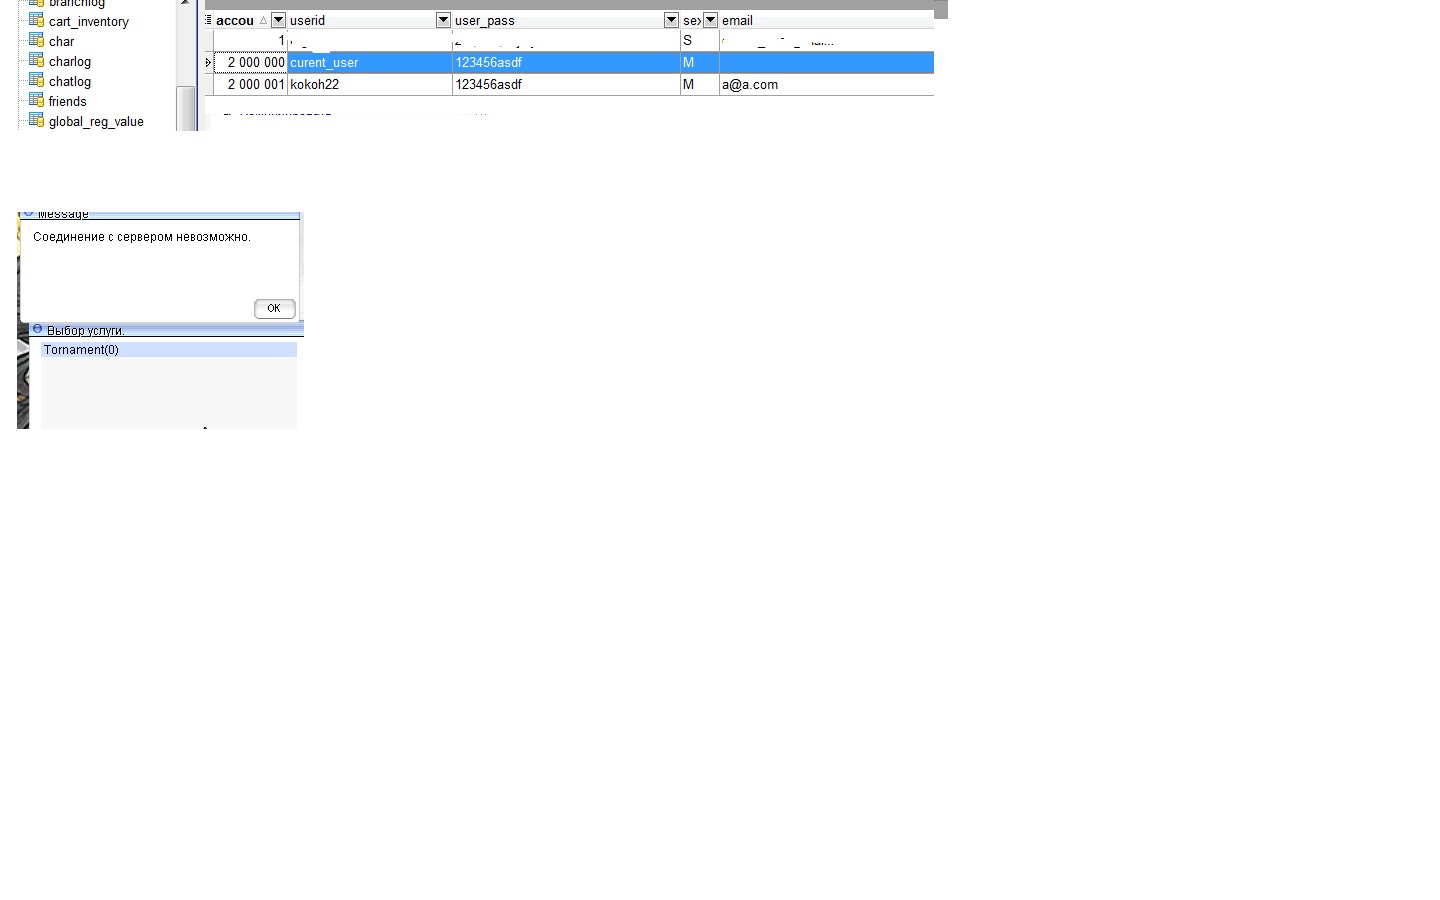The height and width of the screenshot is (900, 1440).
Task: Select the chatlog table icon
Action: point(37,80)
